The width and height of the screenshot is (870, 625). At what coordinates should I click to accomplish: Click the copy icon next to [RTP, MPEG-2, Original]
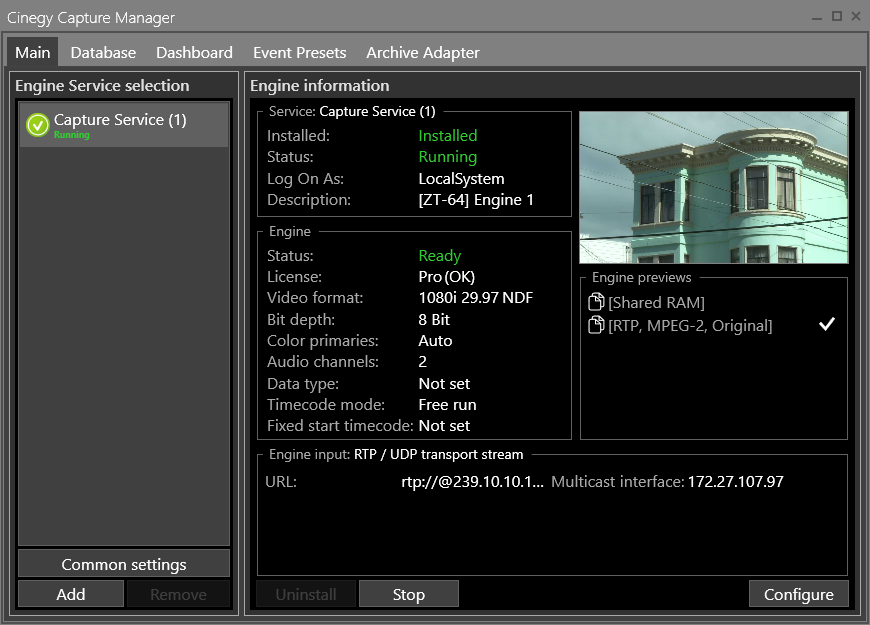(596, 325)
